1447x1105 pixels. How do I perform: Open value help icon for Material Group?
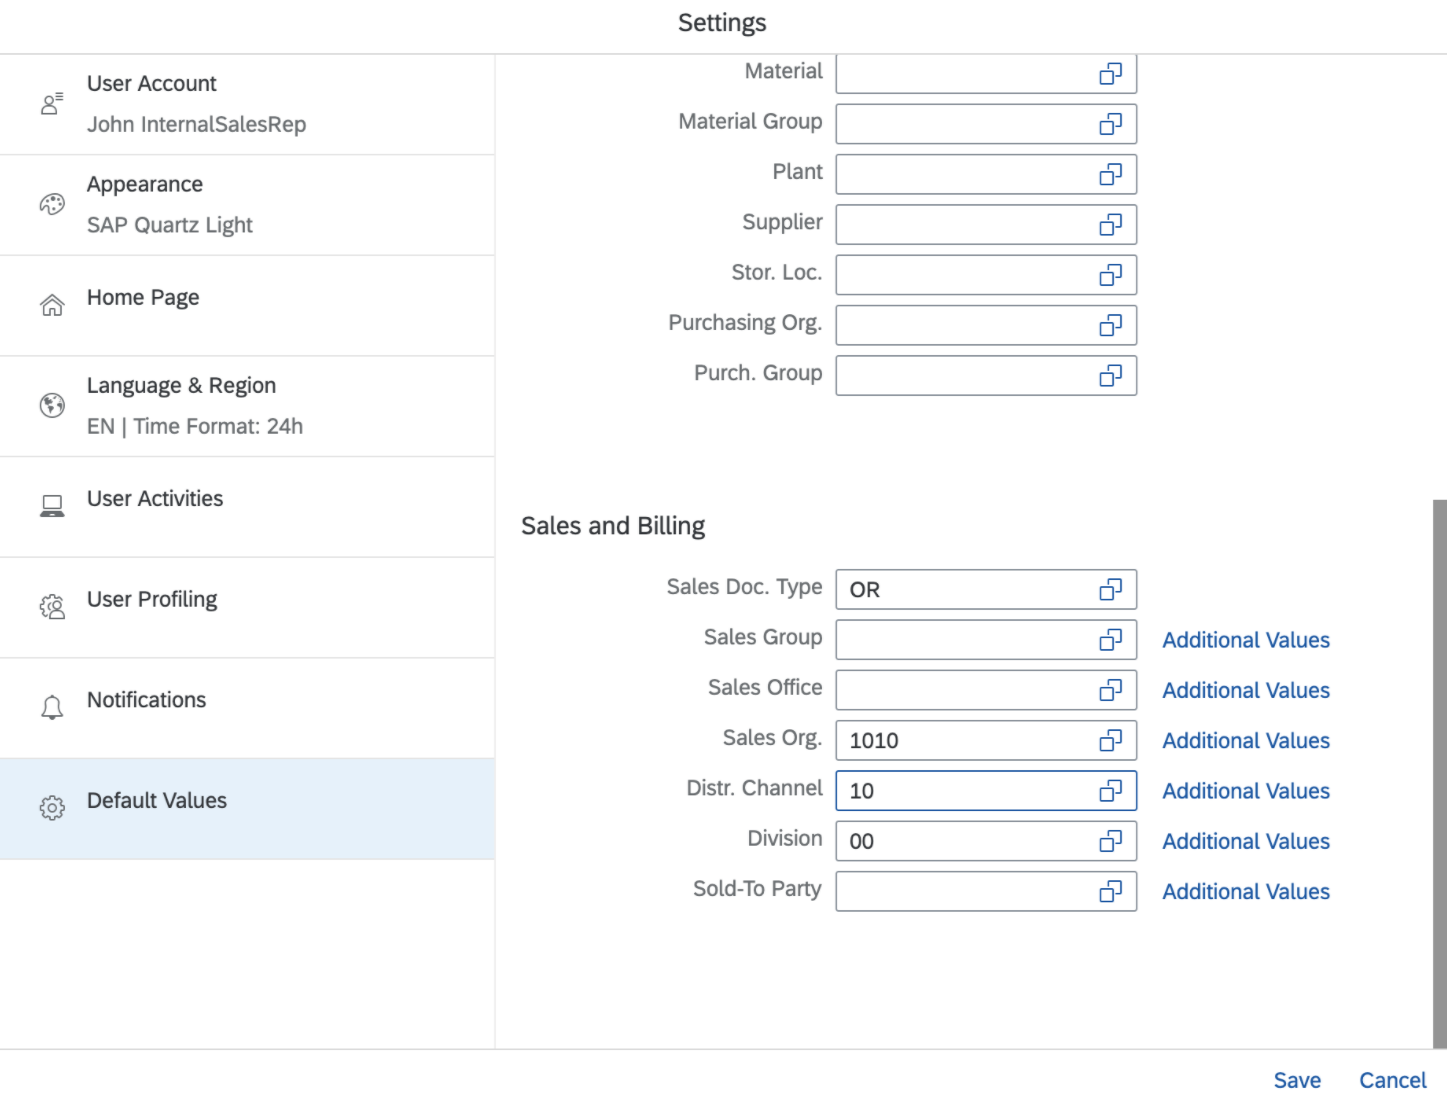[1110, 124]
